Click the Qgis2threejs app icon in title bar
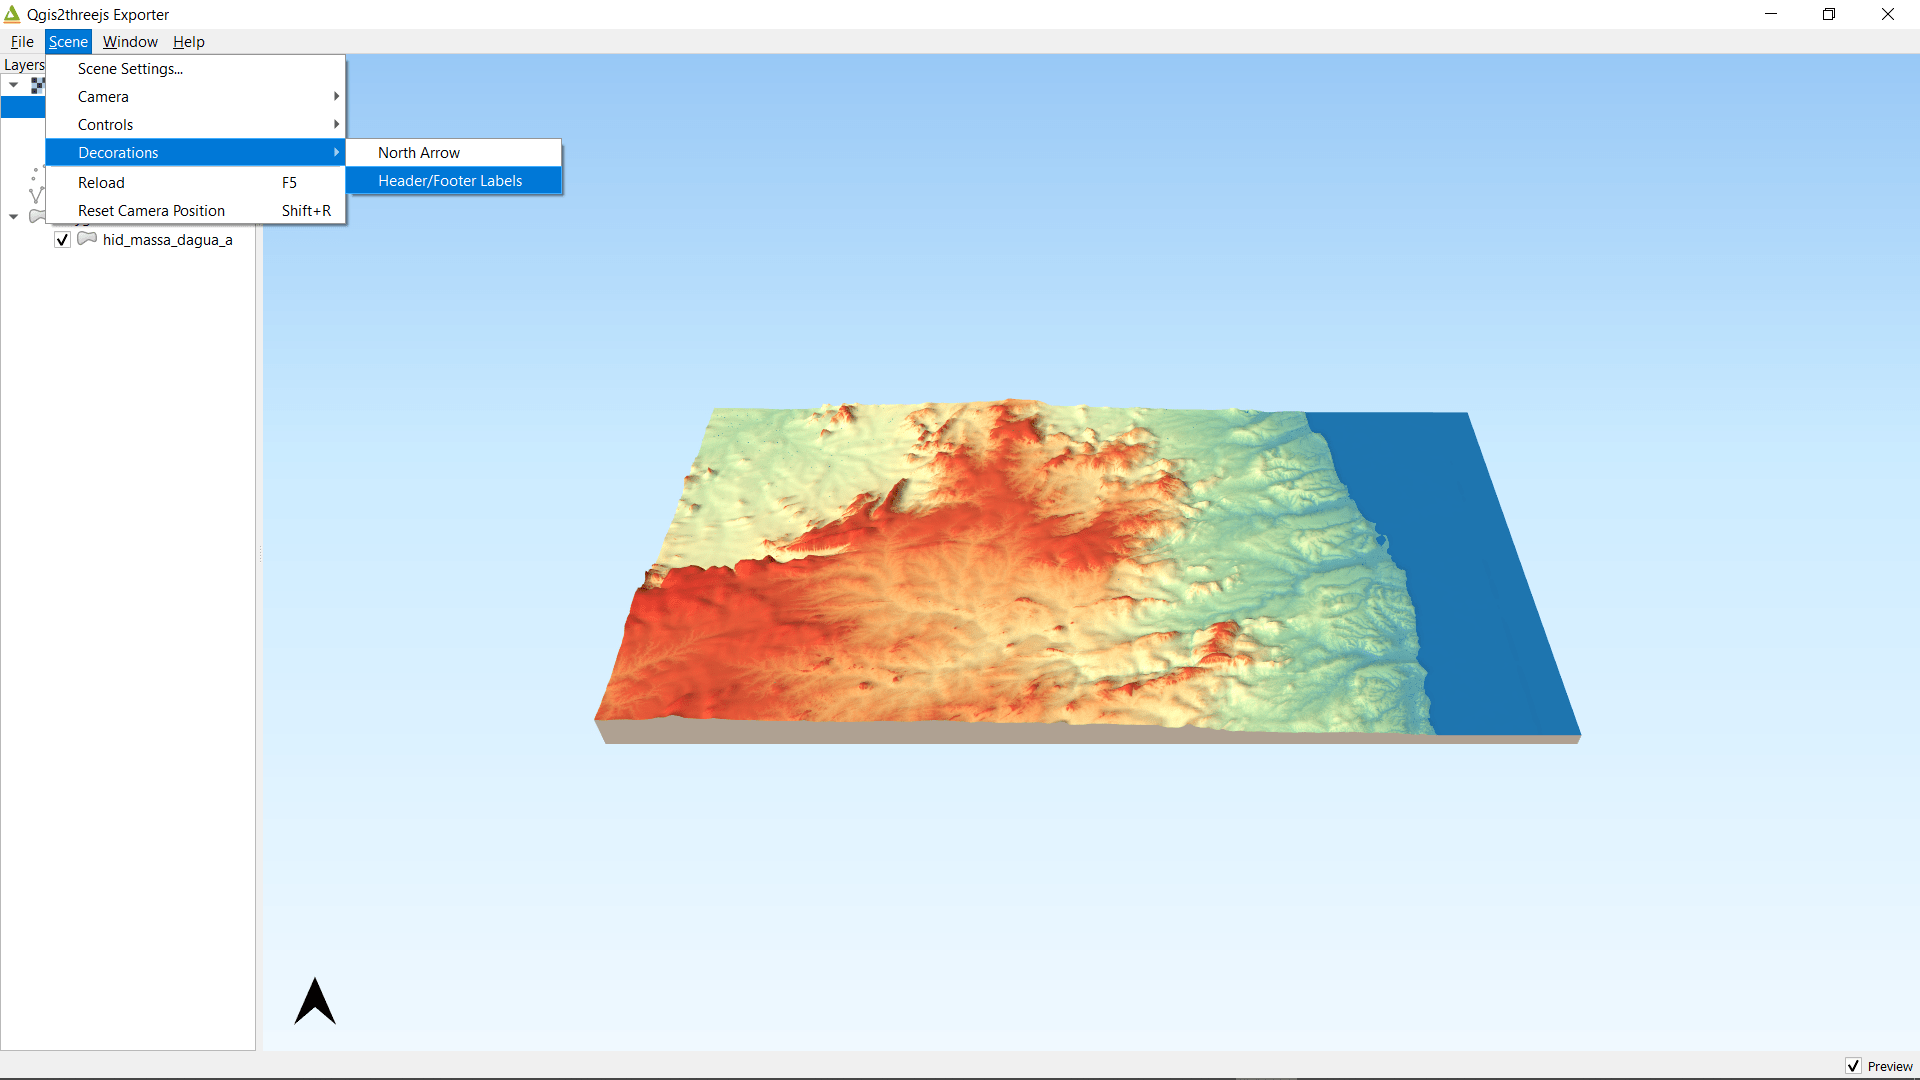 tap(12, 14)
